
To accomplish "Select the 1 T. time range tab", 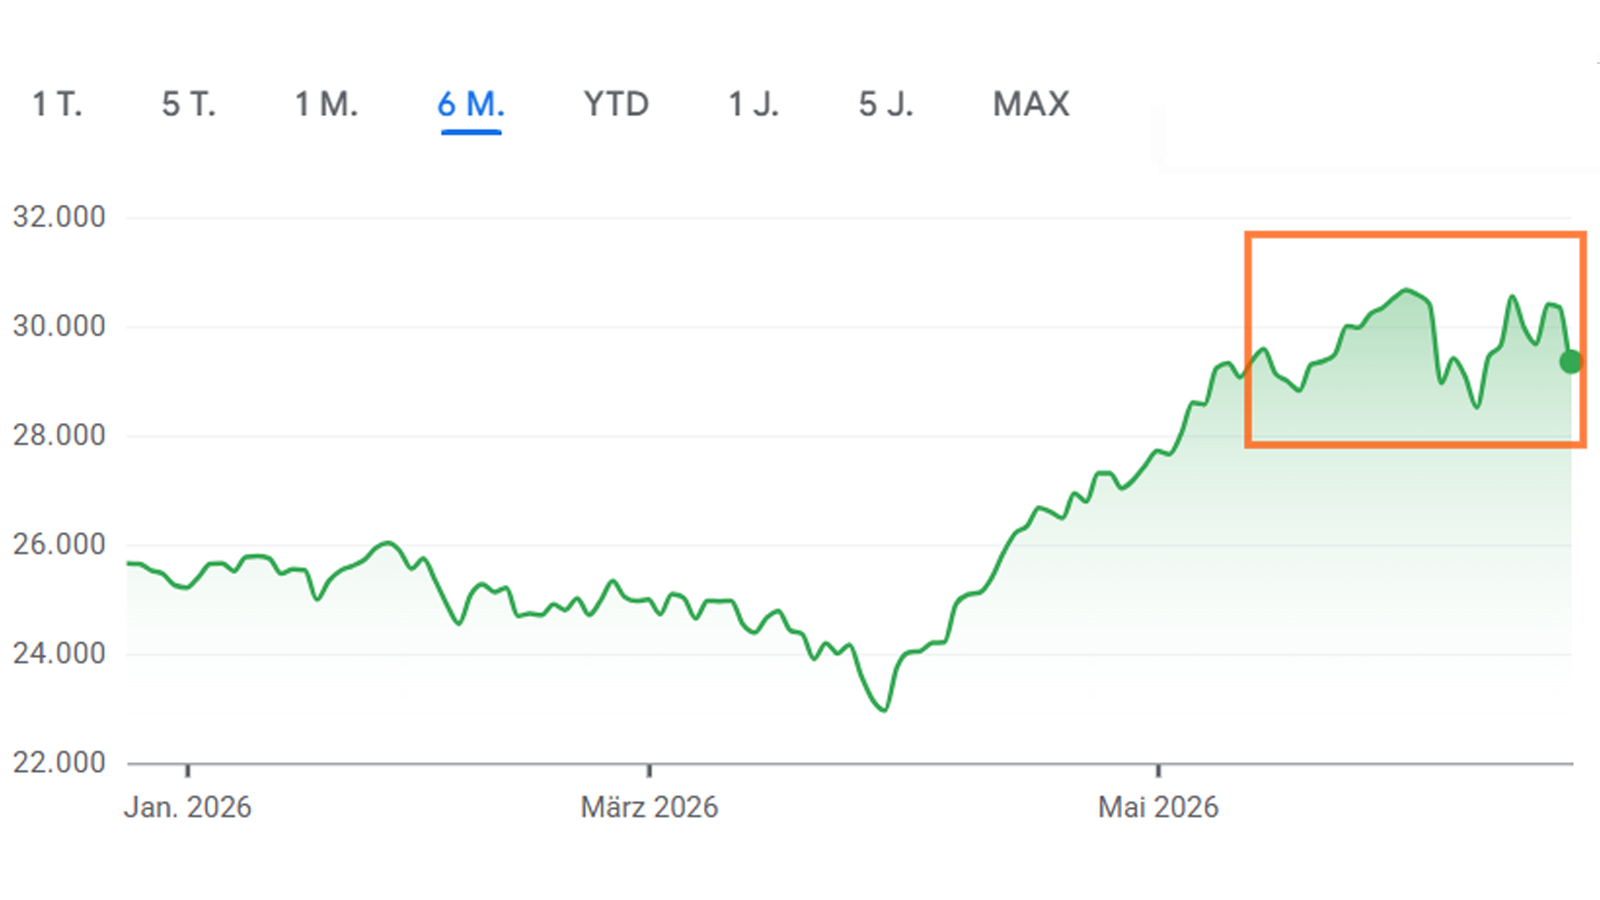I will coord(57,104).
